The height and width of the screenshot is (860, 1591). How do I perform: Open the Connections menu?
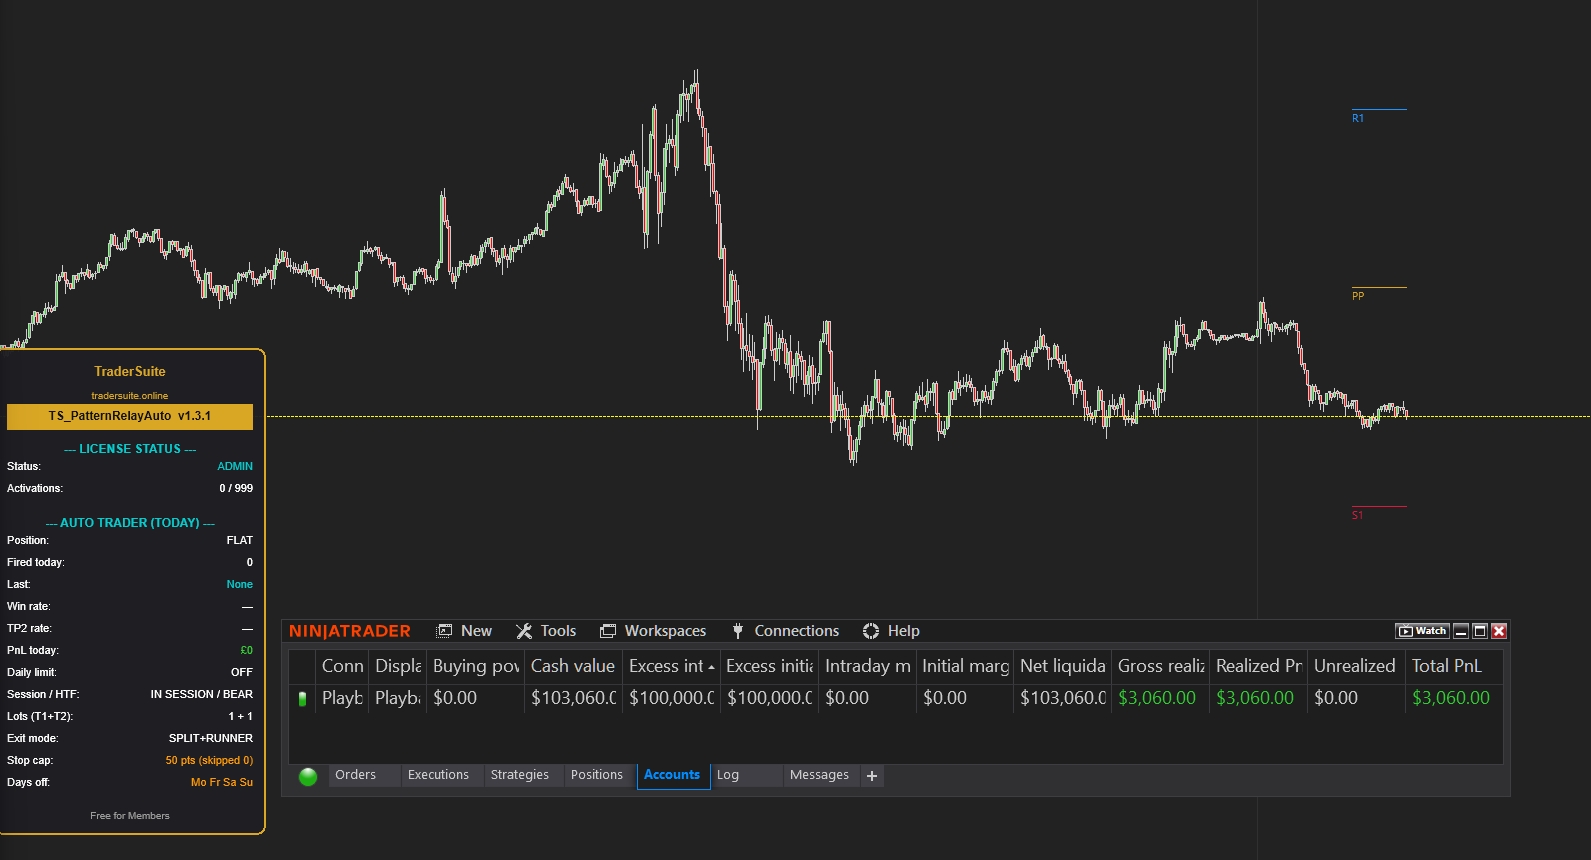(785, 631)
